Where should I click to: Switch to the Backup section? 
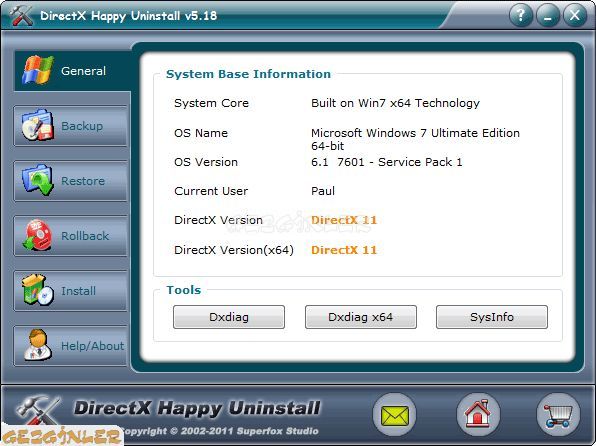click(71, 126)
